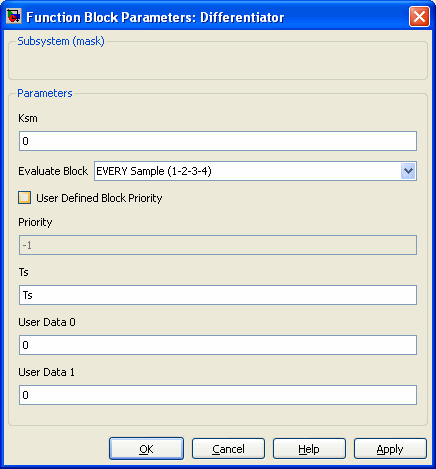
Task: Open Help for this block
Action: click(x=309, y=449)
